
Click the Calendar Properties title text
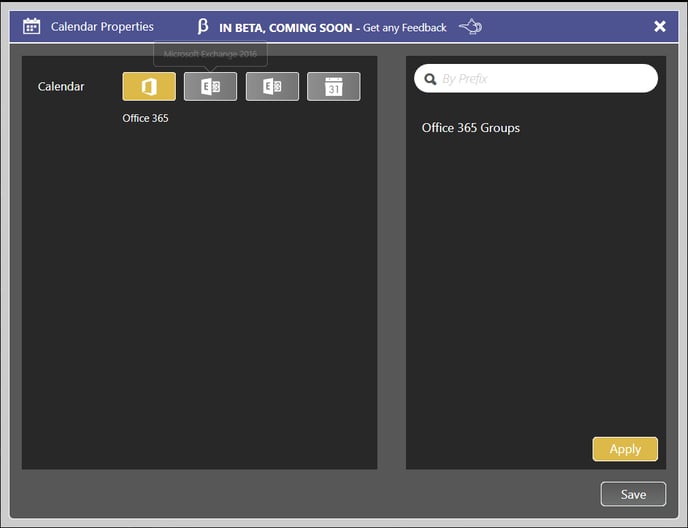pos(102,27)
